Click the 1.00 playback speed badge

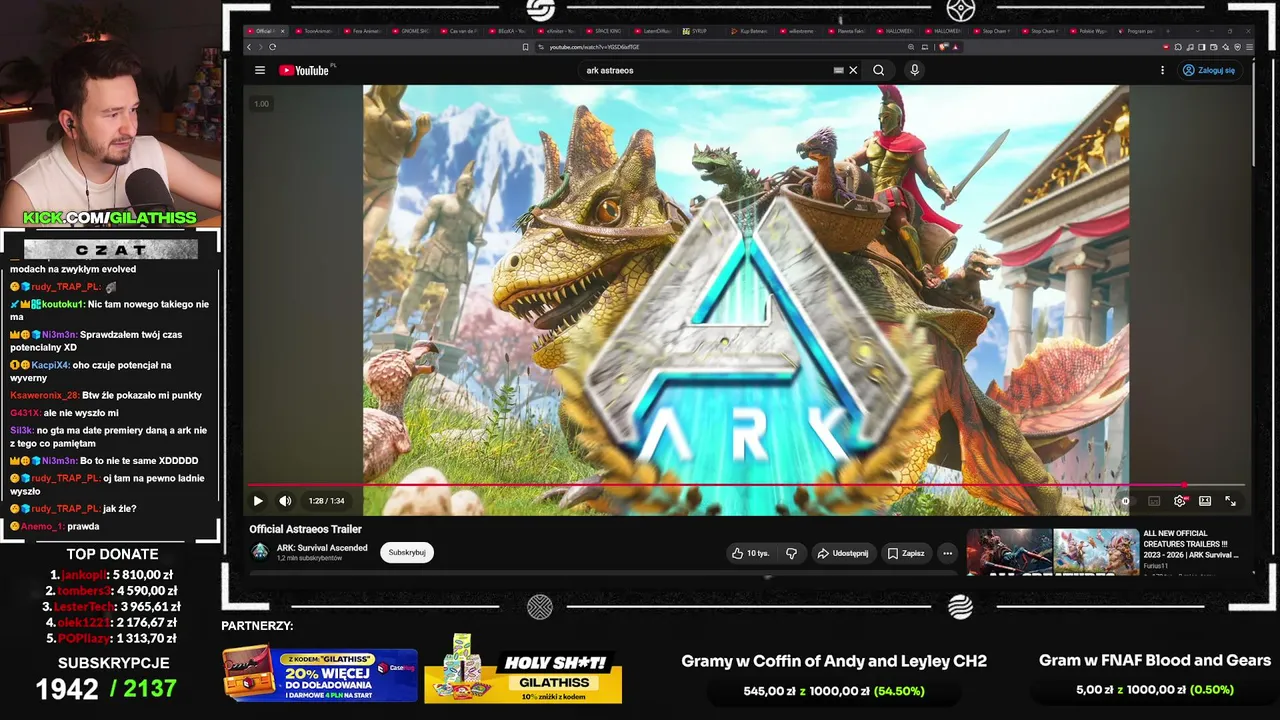[x=261, y=104]
